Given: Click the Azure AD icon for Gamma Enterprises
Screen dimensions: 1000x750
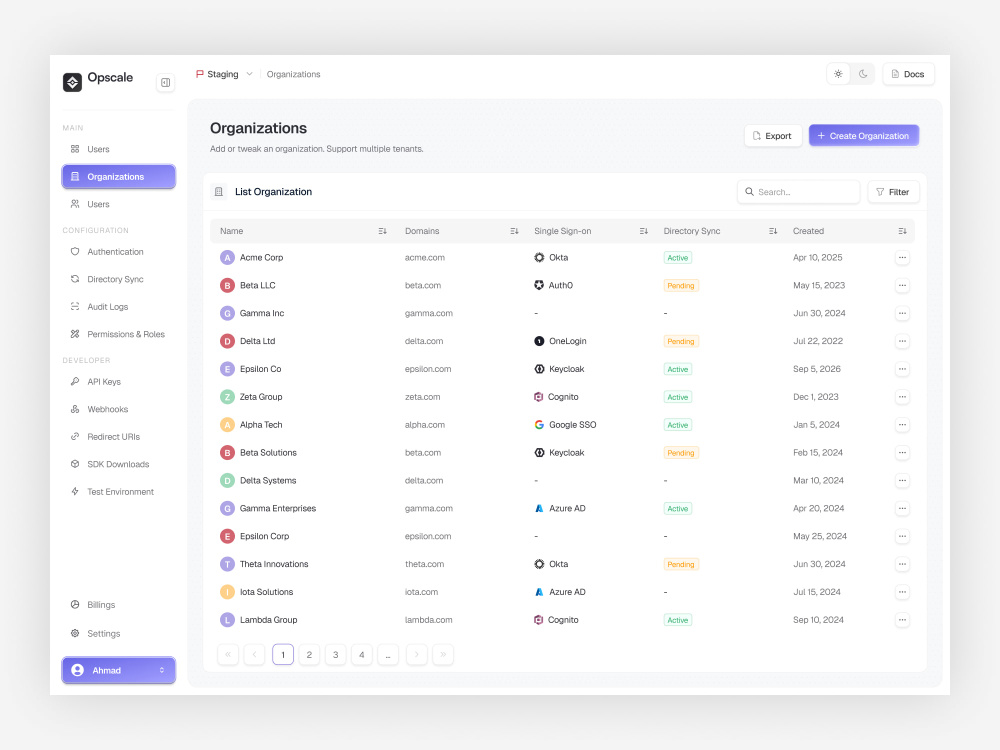Looking at the screenshot, I should [x=539, y=508].
